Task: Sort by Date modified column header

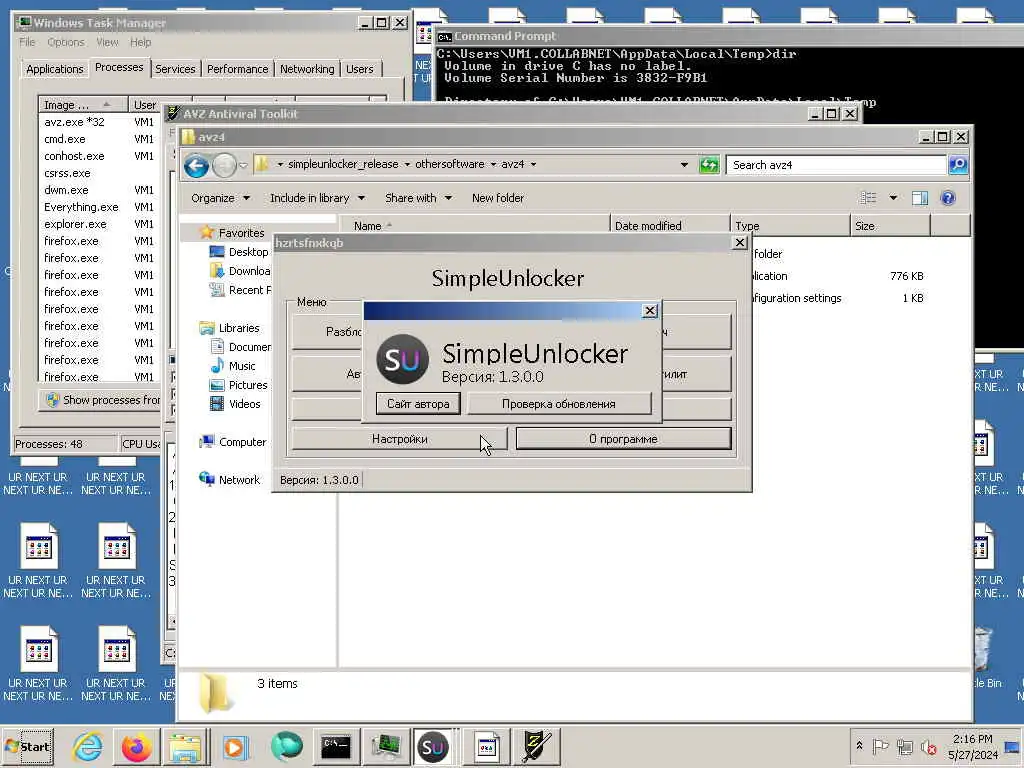Action: (670, 226)
